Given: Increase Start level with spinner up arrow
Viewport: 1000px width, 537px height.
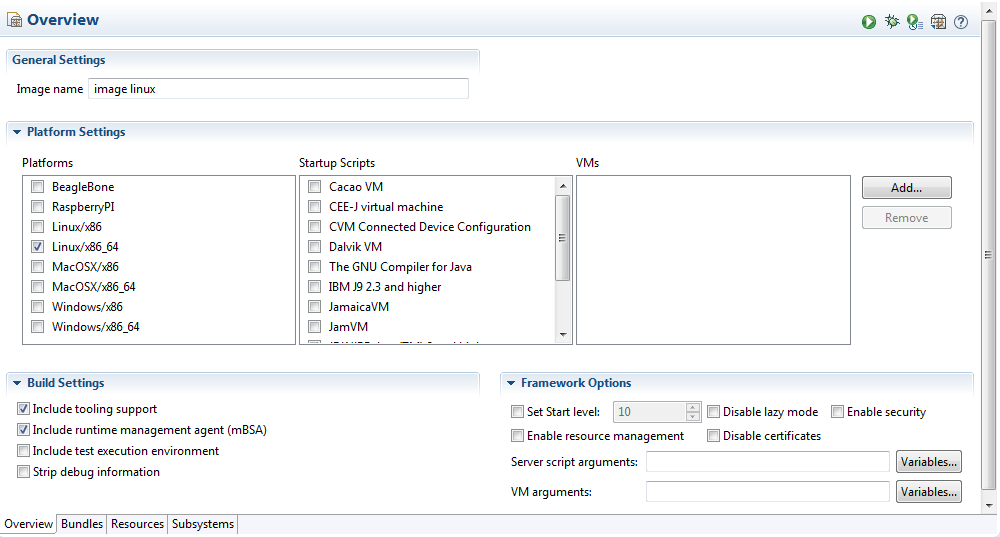Looking at the screenshot, I should [693, 407].
